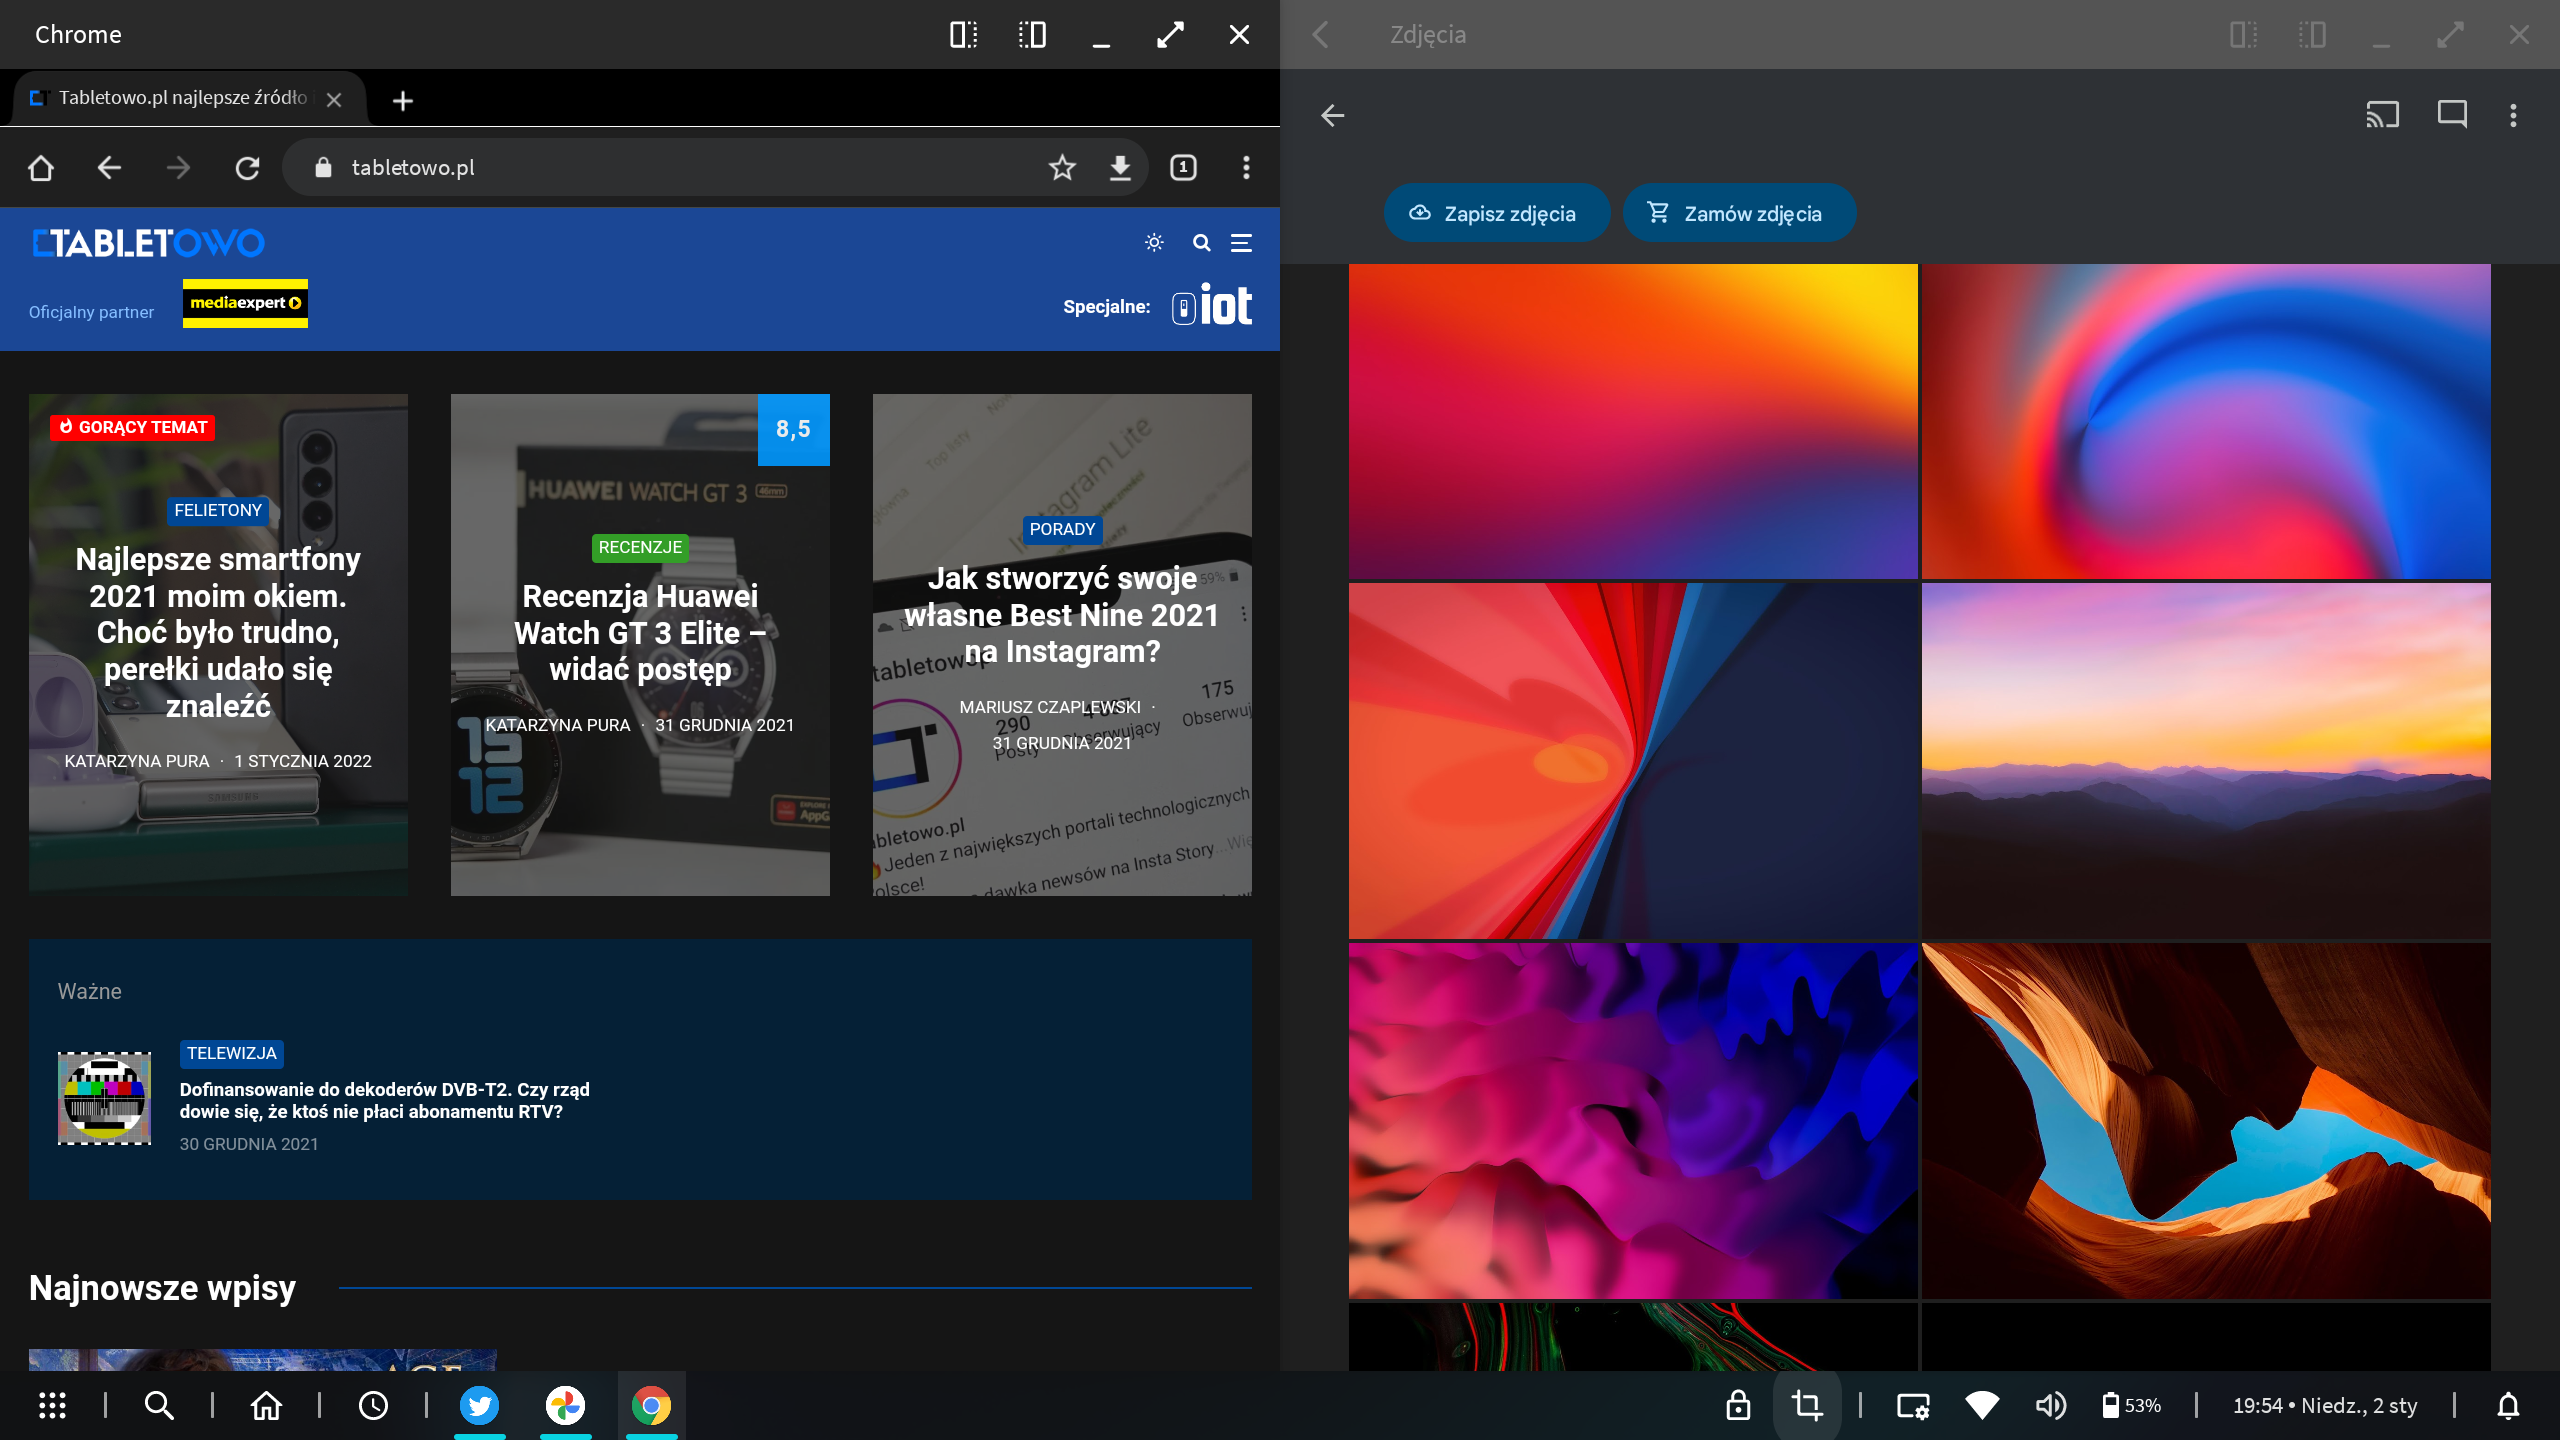
Task: Open recent apps clock icon
Action: tap(373, 1406)
